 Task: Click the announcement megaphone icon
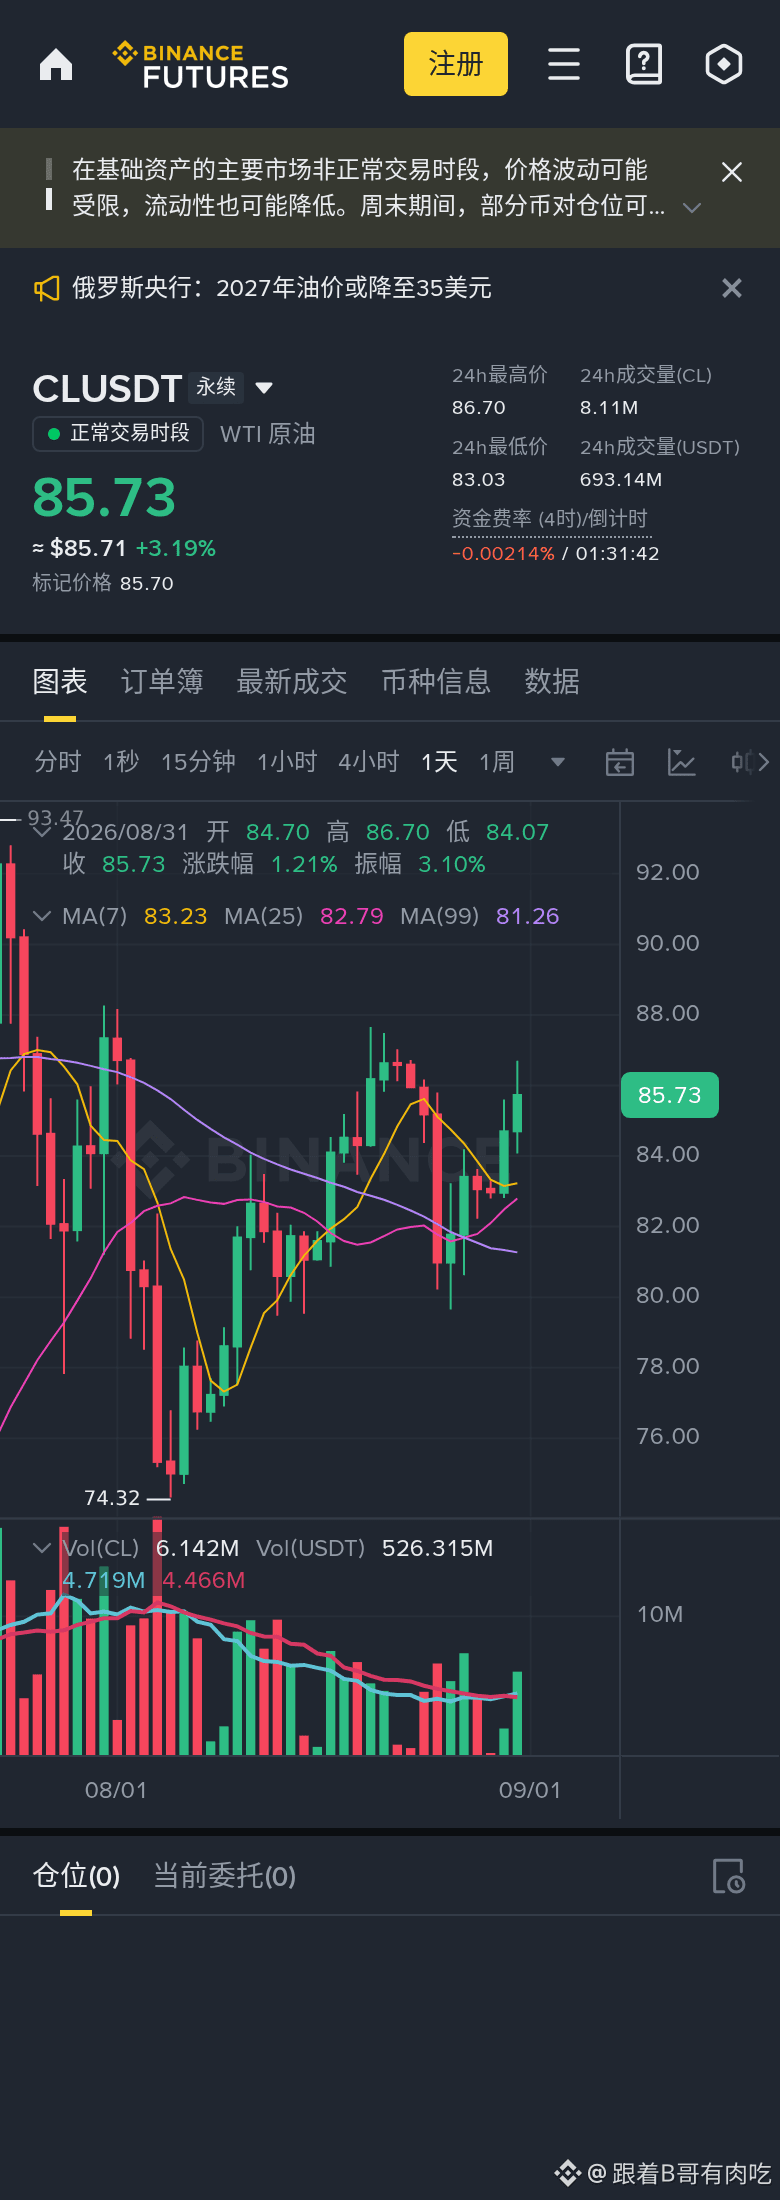coord(47,289)
